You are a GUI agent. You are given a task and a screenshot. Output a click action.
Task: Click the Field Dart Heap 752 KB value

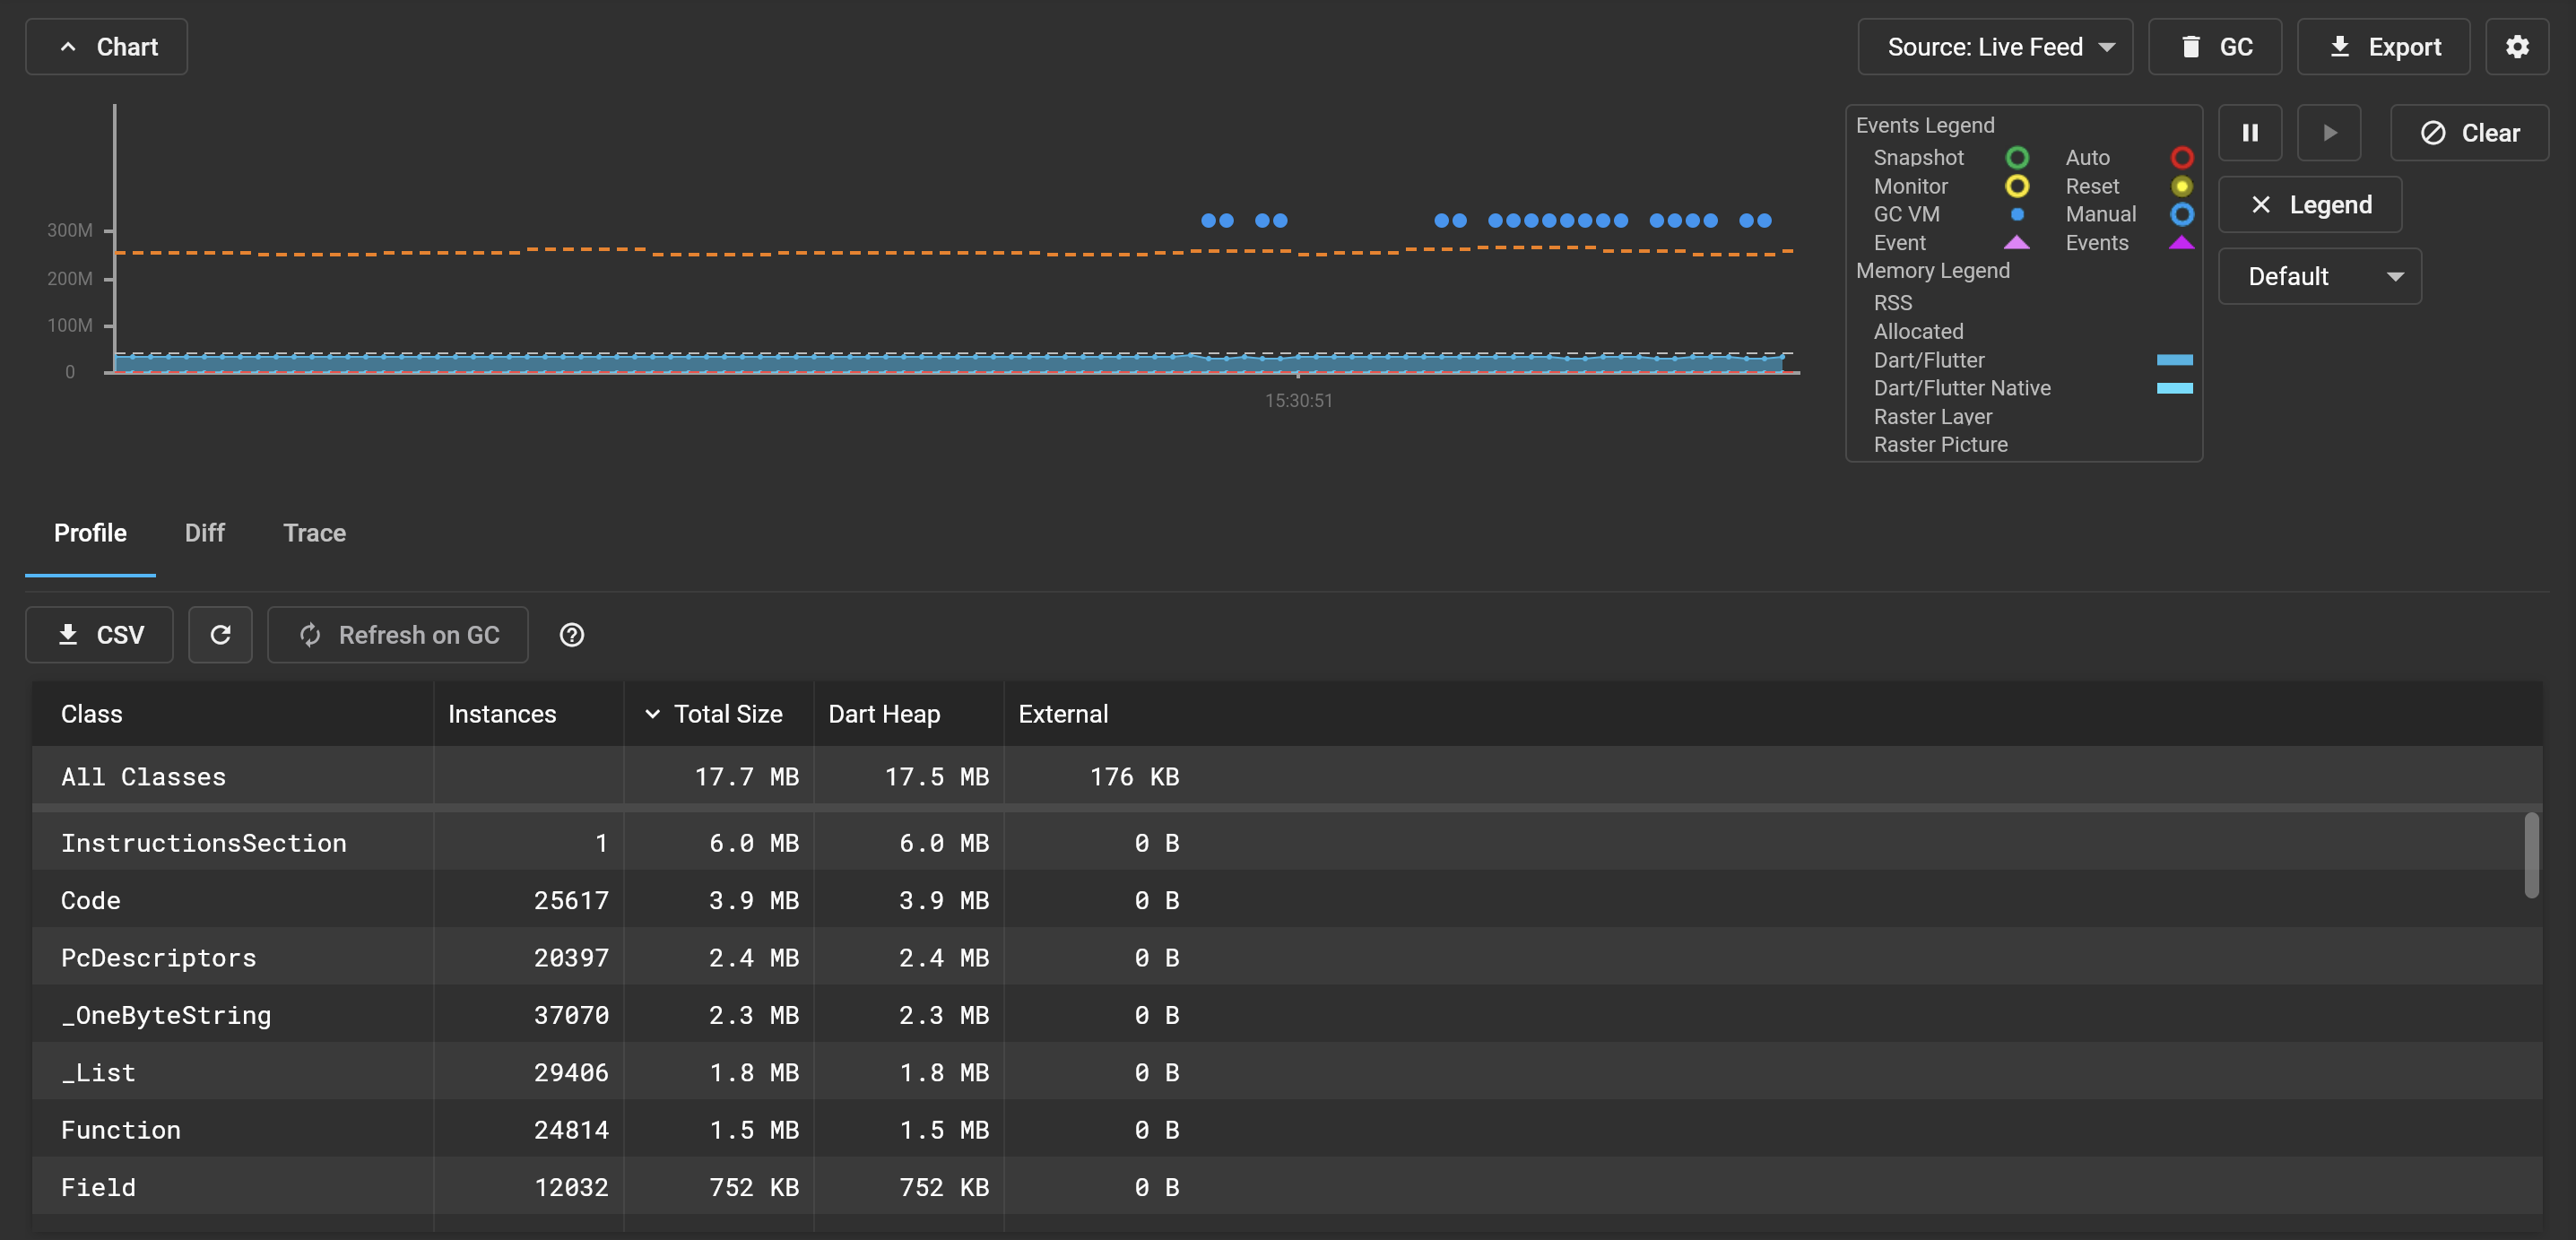tap(944, 1187)
